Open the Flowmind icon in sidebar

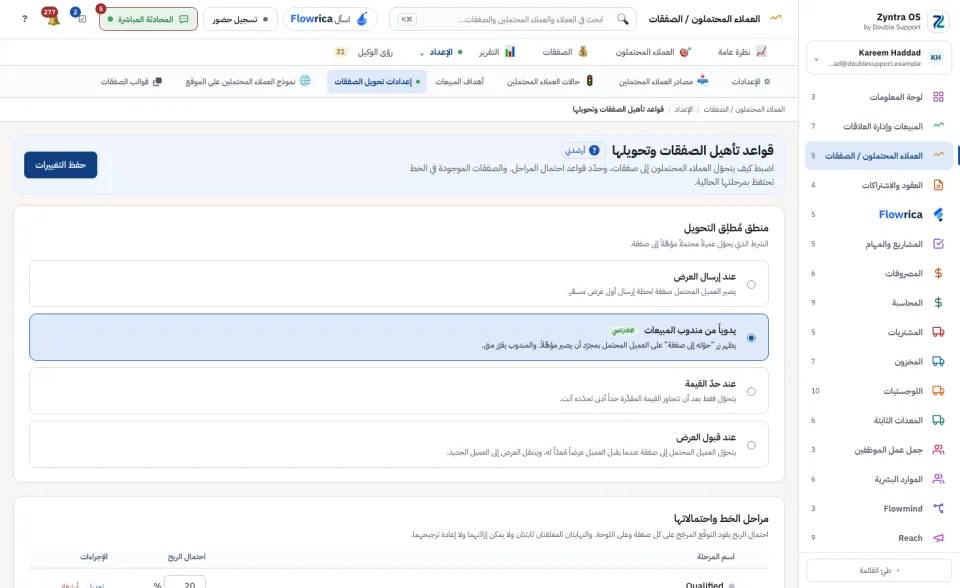point(938,508)
